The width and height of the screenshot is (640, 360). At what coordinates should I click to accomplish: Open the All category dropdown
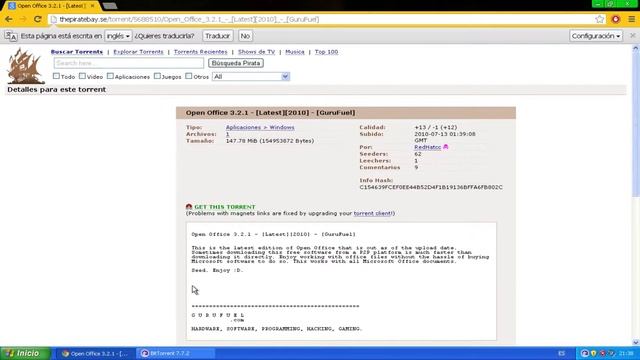251,76
